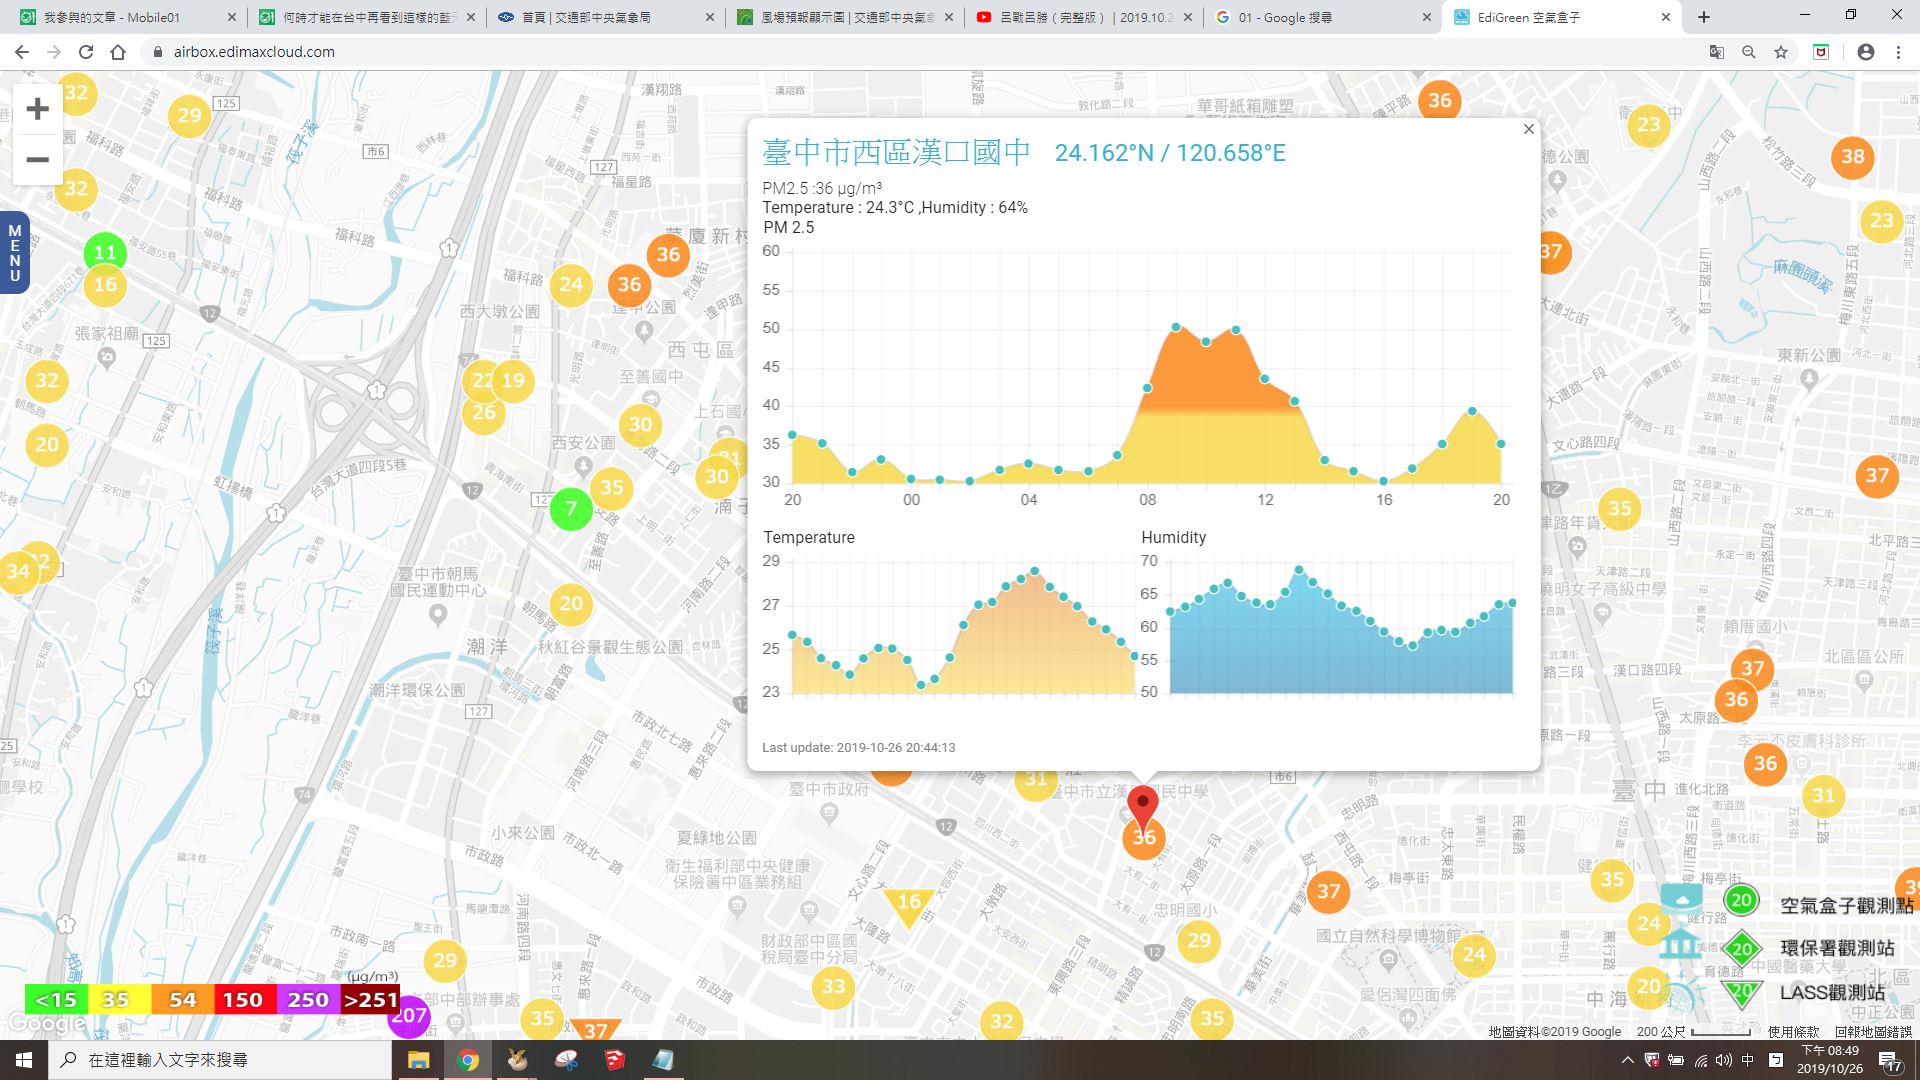1920x1080 pixels.
Task: Click the Last update timestamp text
Action: (x=858, y=747)
